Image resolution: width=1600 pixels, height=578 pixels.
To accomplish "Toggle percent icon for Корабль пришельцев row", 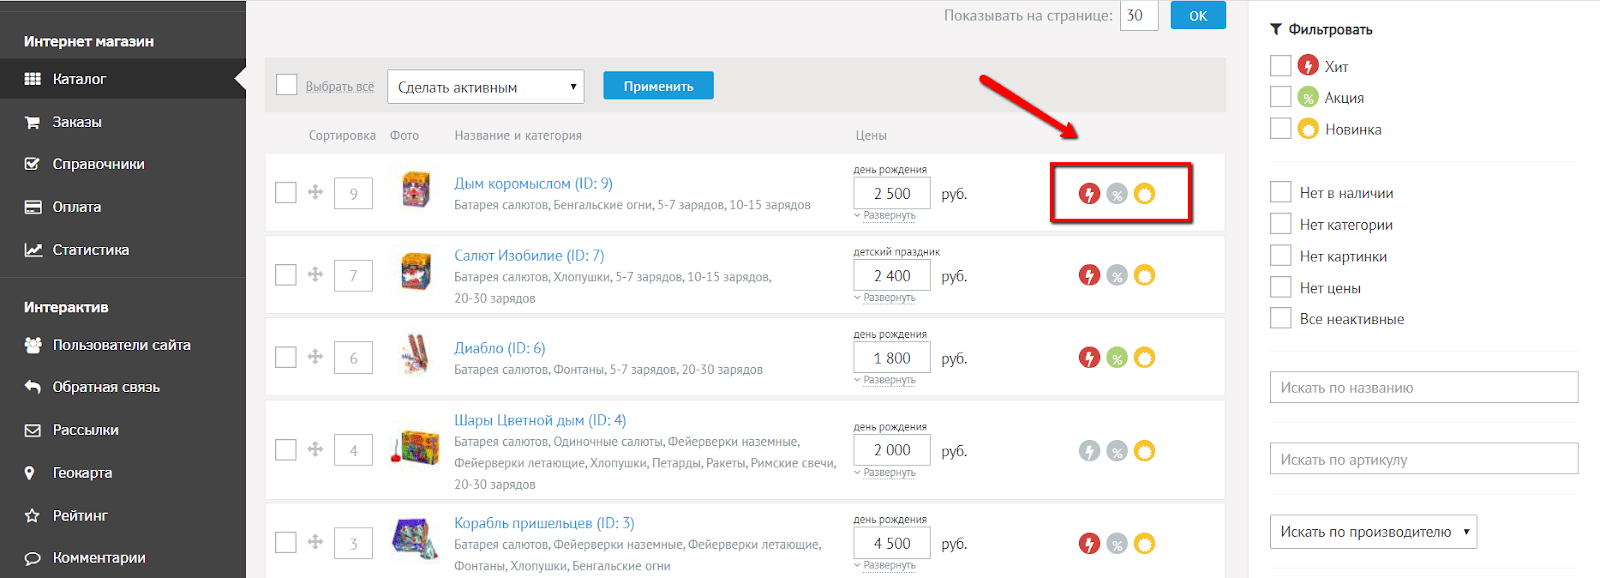I will point(1117,544).
